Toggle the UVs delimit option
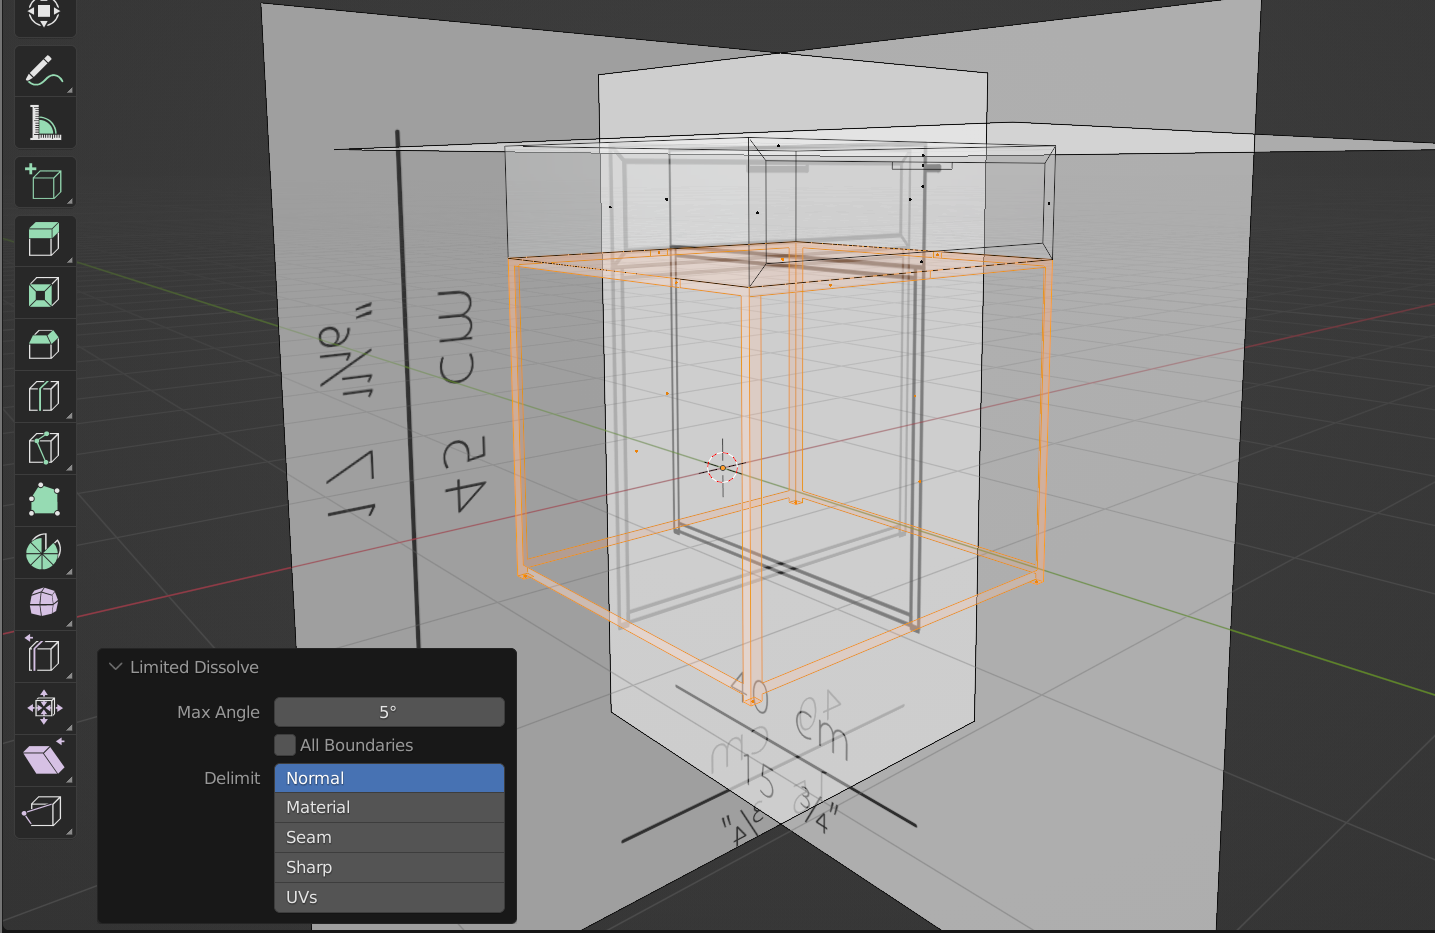The height and width of the screenshot is (933, 1435). [x=389, y=898]
